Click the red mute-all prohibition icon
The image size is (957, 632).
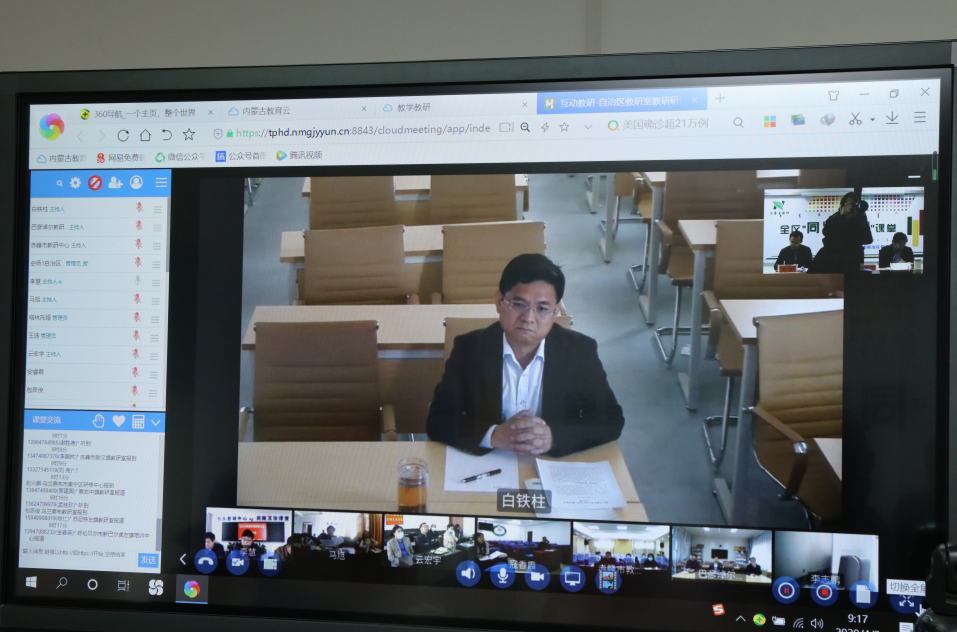(x=95, y=182)
